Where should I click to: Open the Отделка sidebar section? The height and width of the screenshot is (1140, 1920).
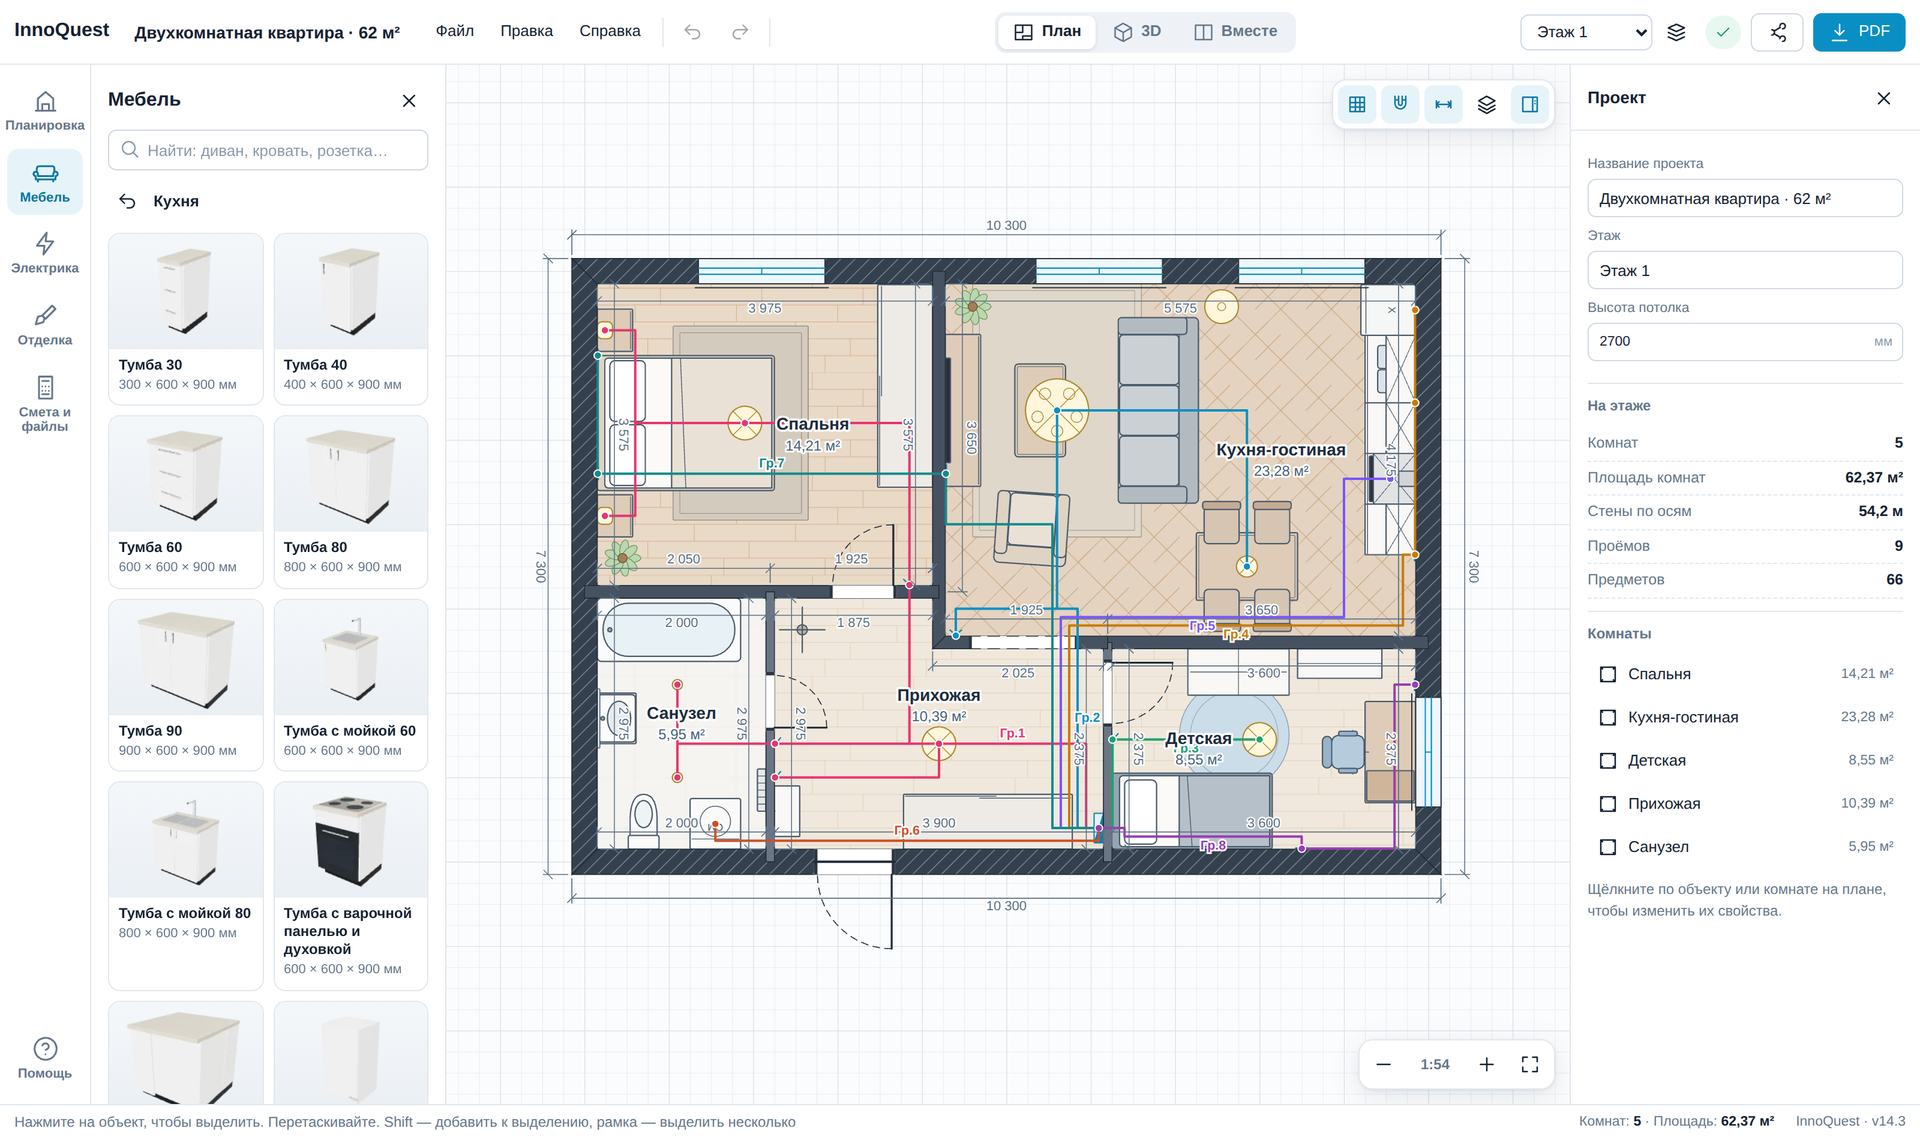pyautogui.click(x=45, y=325)
